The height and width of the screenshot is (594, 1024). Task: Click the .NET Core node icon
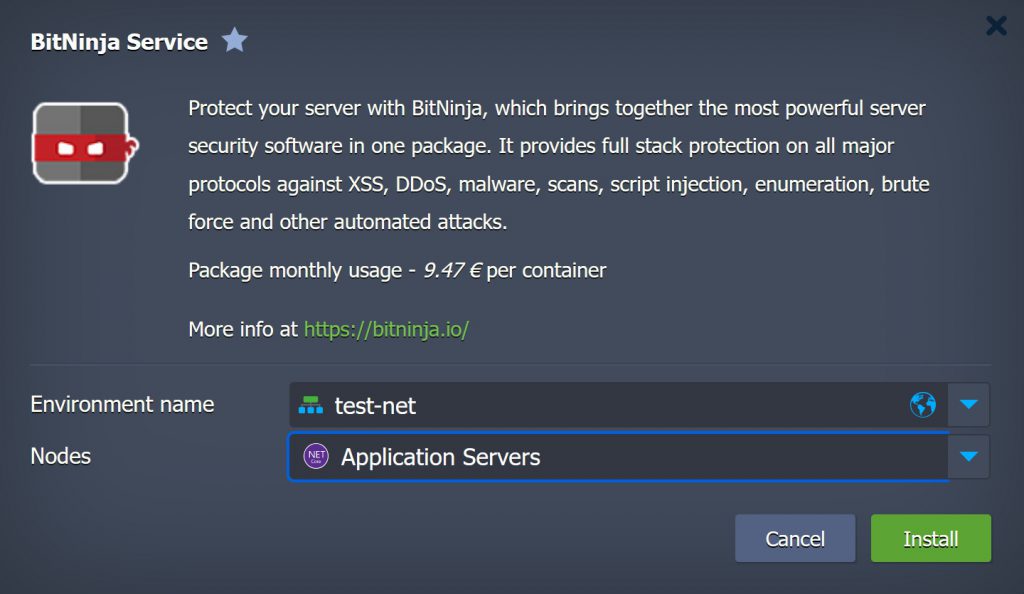tap(316, 457)
